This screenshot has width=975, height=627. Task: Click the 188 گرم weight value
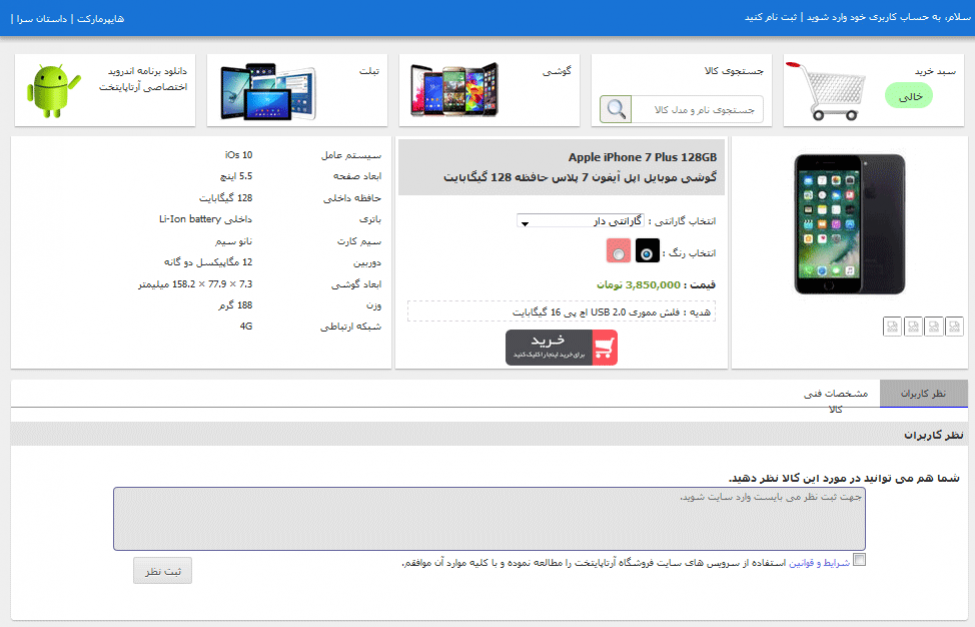click(x=236, y=305)
